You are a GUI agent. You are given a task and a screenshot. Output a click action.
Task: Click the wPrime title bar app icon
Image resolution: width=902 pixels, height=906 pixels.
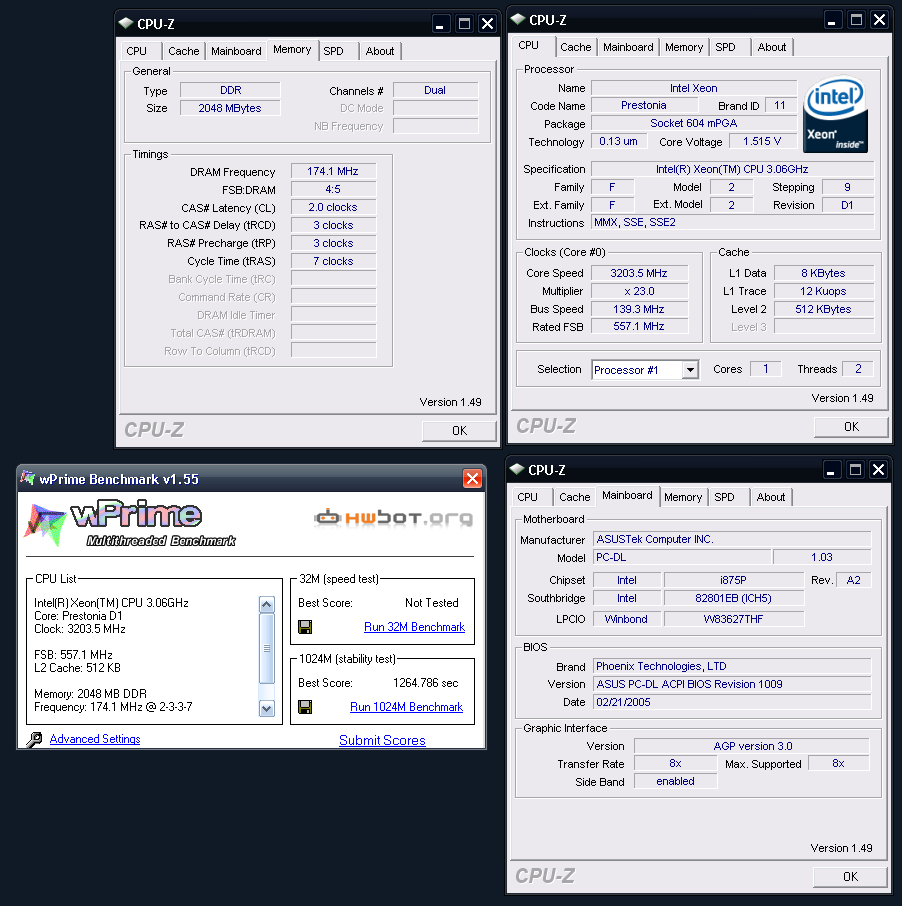coord(28,478)
